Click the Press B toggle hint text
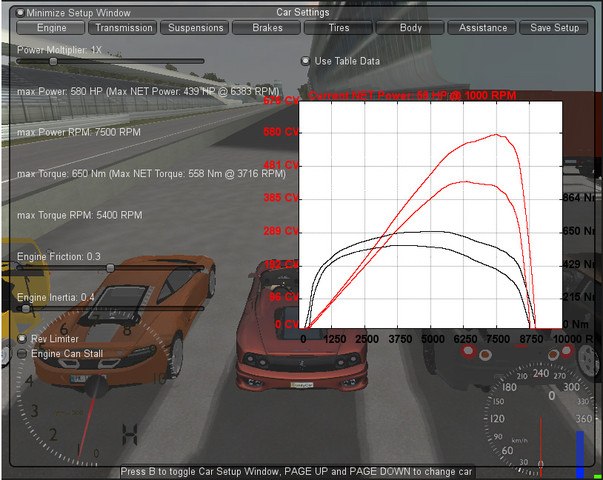 tap(296, 472)
